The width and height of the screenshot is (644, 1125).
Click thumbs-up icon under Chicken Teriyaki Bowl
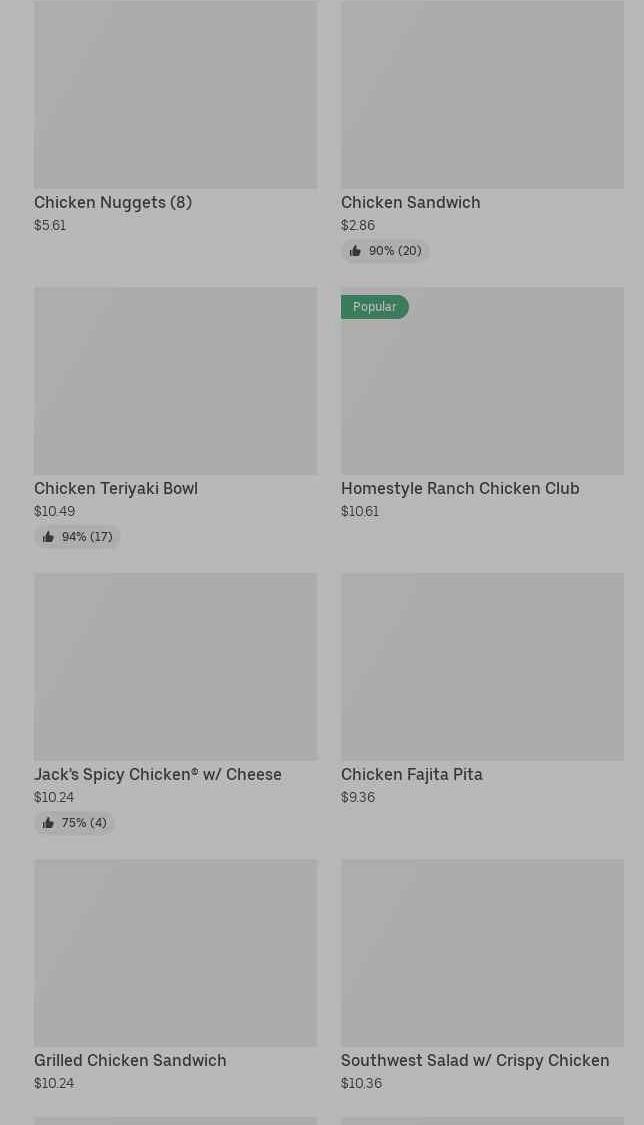pos(48,537)
